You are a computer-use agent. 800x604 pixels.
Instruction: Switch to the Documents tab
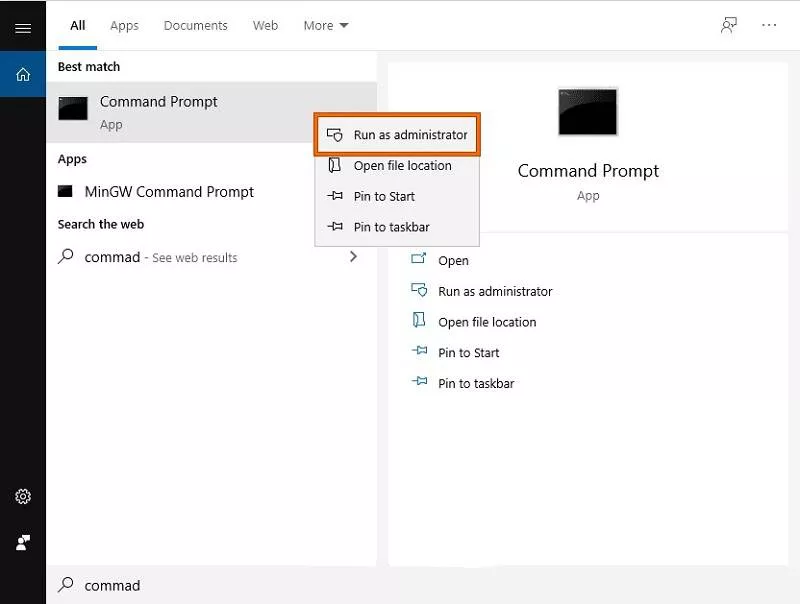click(195, 26)
